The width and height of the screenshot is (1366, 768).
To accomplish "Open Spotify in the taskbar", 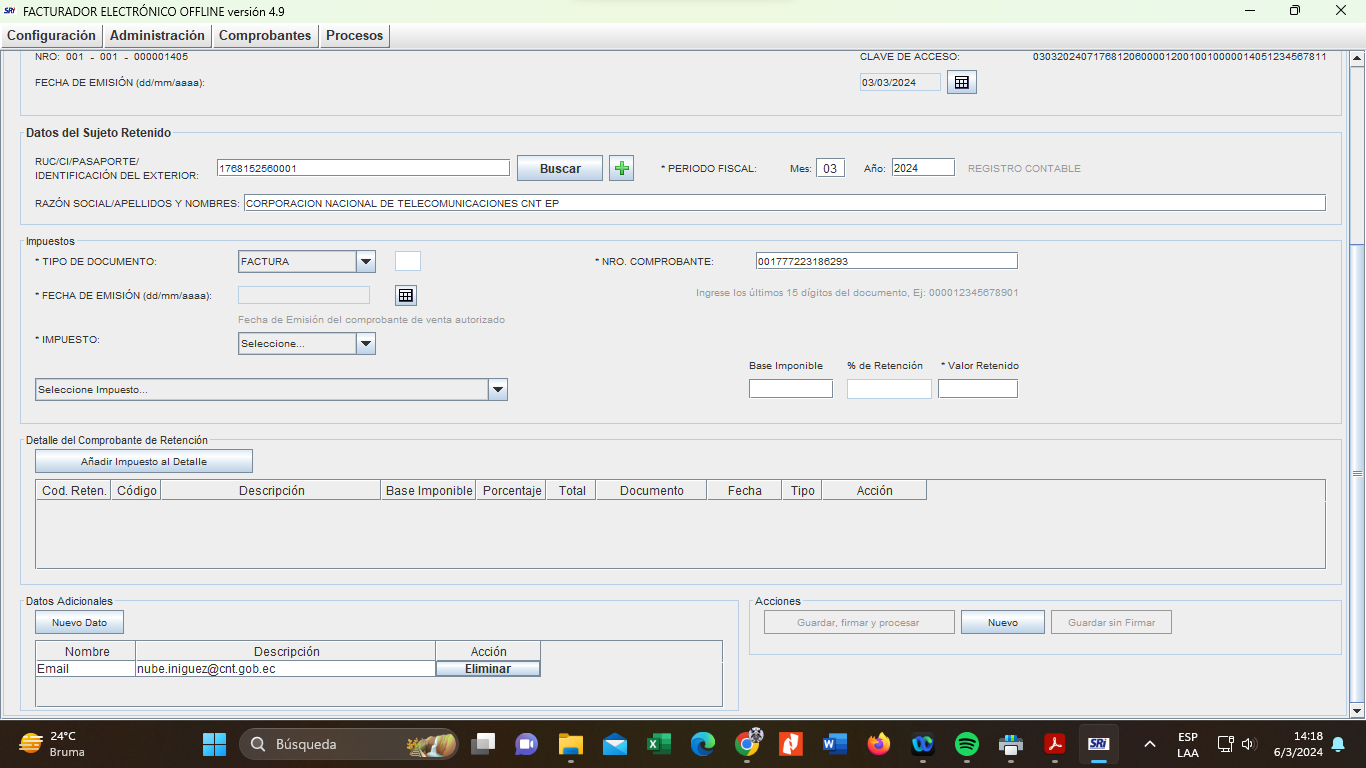I will (x=966, y=744).
